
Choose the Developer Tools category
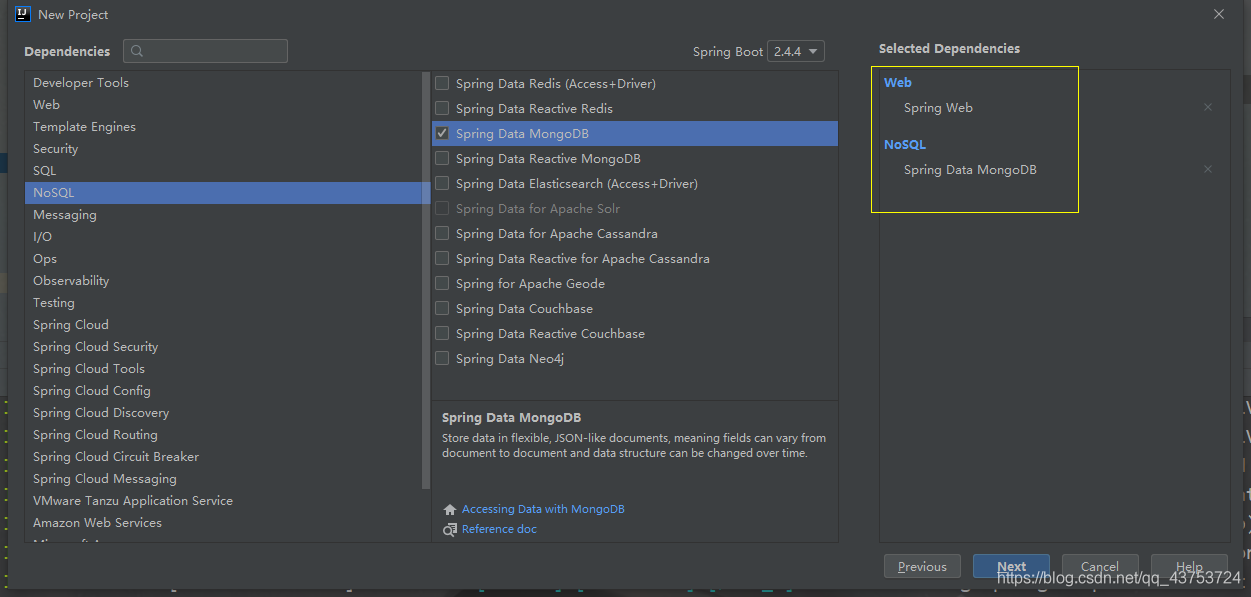(80, 82)
